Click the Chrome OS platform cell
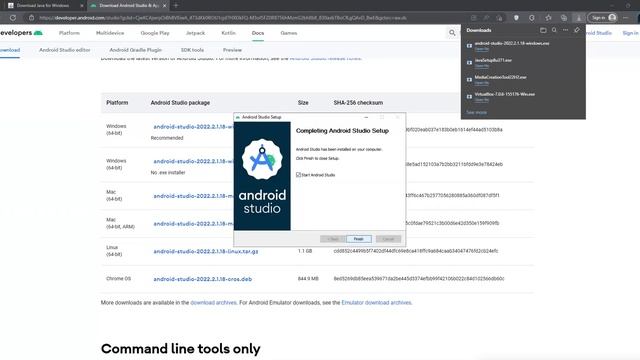640x360 pixels. (x=118, y=279)
